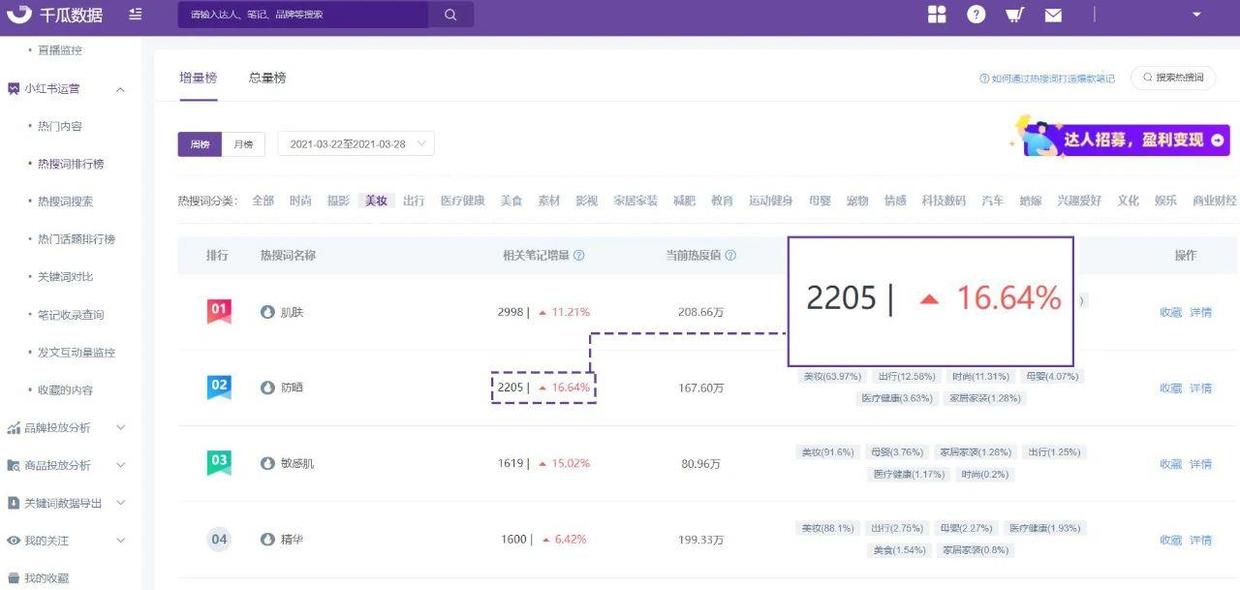This screenshot has width=1240, height=590.
Task: Click the help question mark icon
Action: [x=976, y=15]
